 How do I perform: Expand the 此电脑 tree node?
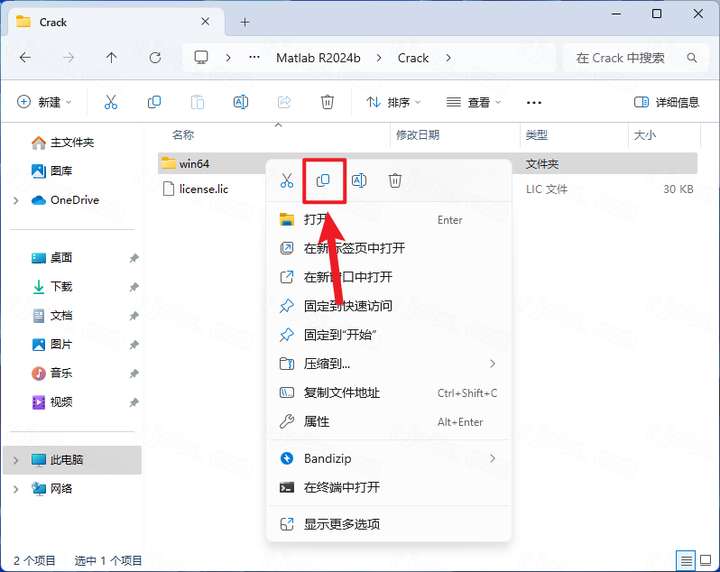coord(16,460)
